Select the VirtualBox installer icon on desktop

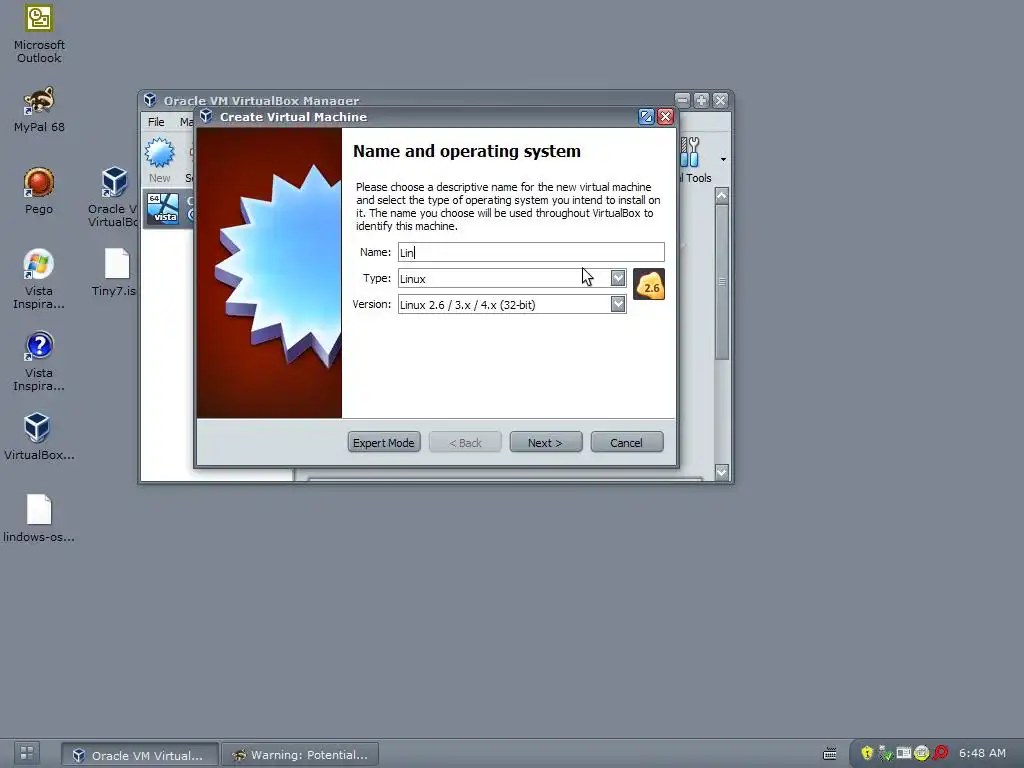coord(37,428)
